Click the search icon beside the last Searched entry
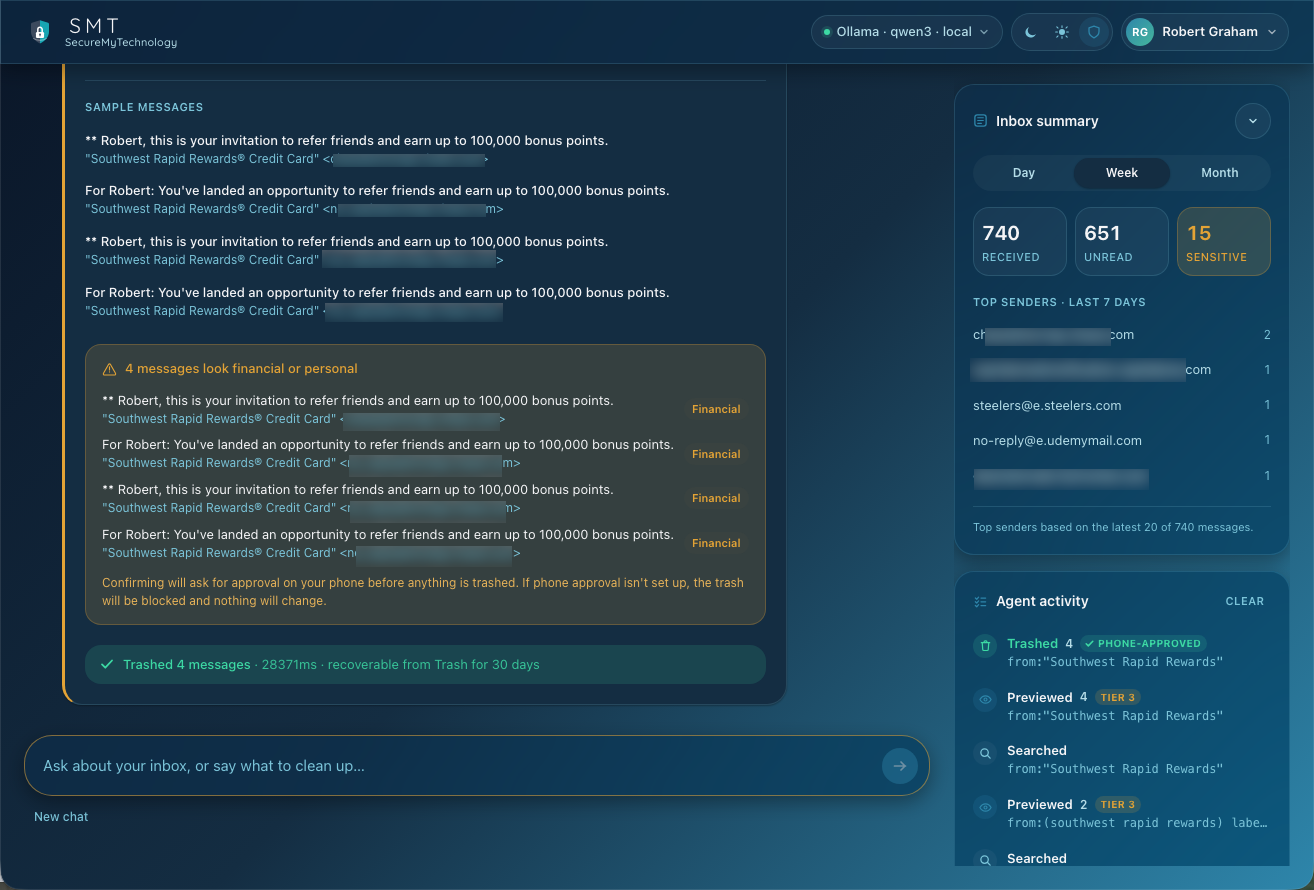The height and width of the screenshot is (890, 1314). [986, 860]
